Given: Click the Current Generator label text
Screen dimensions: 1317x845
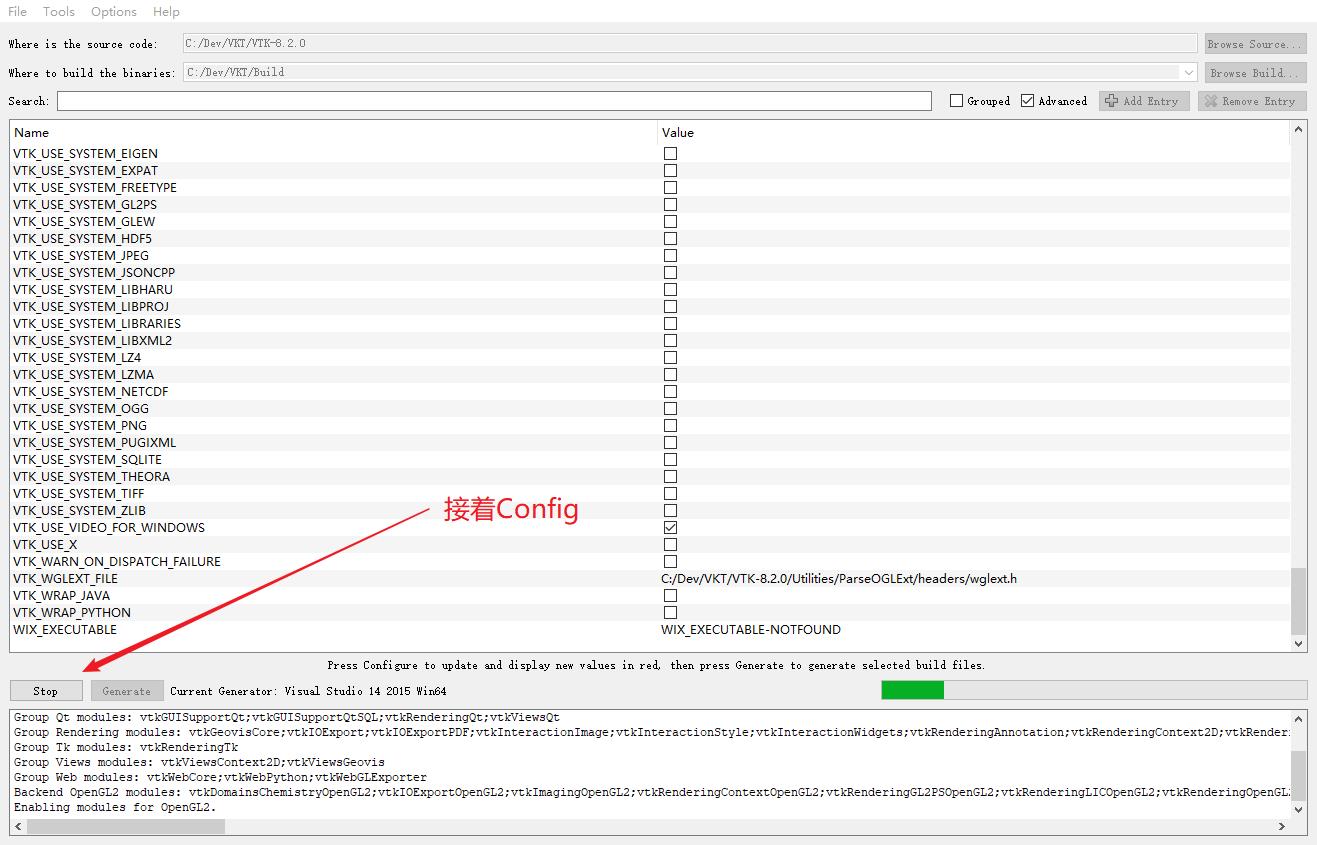Looking at the screenshot, I should tap(308, 691).
